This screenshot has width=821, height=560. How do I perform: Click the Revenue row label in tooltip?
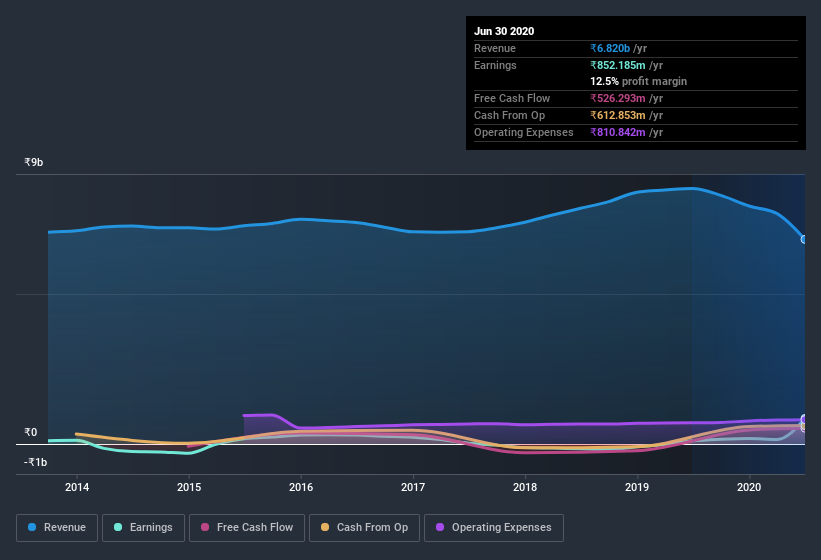pyautogui.click(x=495, y=48)
